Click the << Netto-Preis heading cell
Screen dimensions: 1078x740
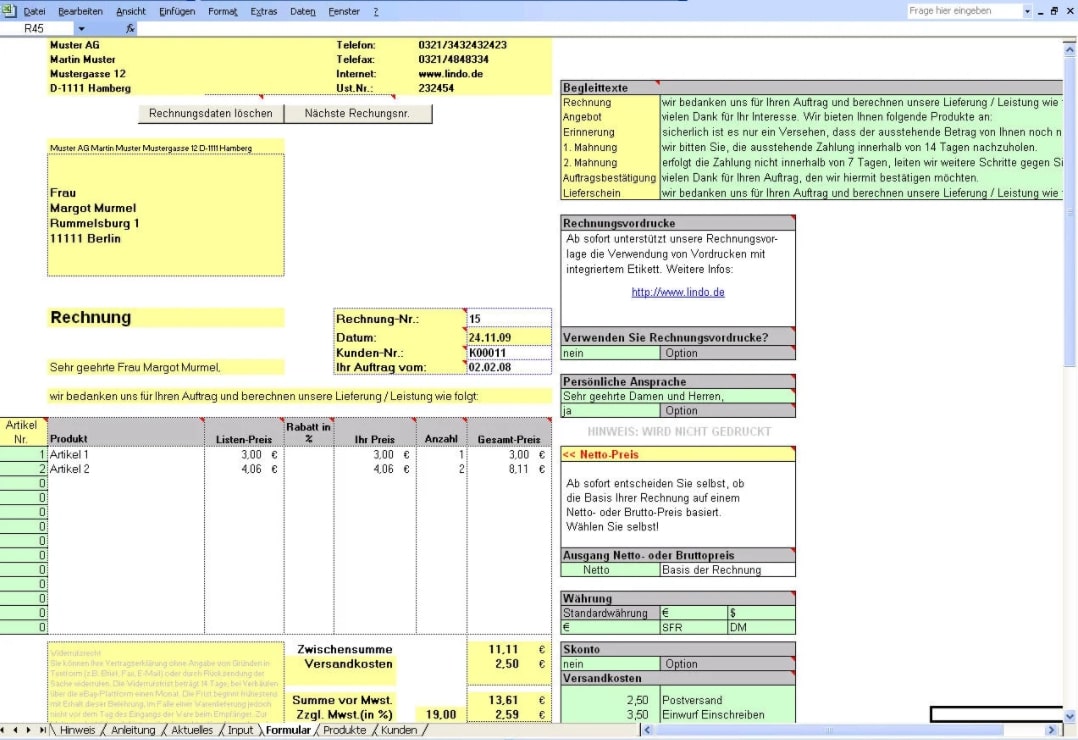(678, 455)
